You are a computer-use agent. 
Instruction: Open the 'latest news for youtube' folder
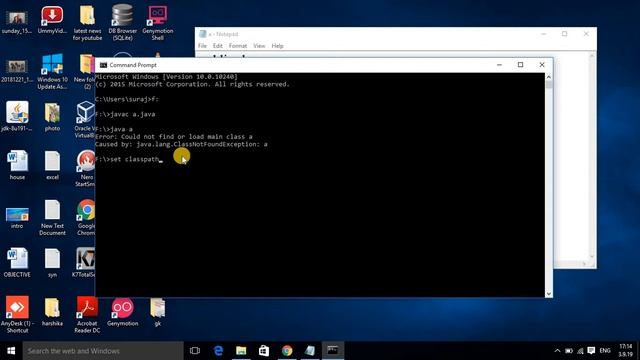[87, 22]
